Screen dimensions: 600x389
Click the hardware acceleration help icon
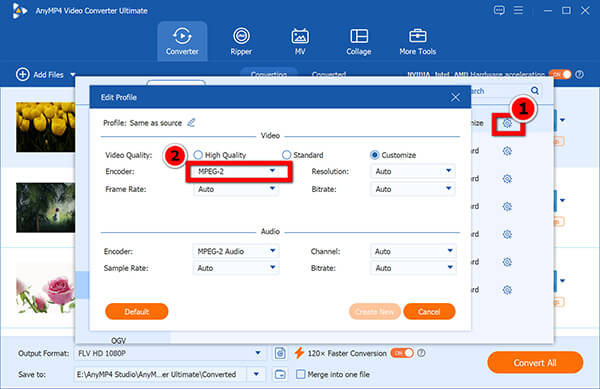(580, 74)
